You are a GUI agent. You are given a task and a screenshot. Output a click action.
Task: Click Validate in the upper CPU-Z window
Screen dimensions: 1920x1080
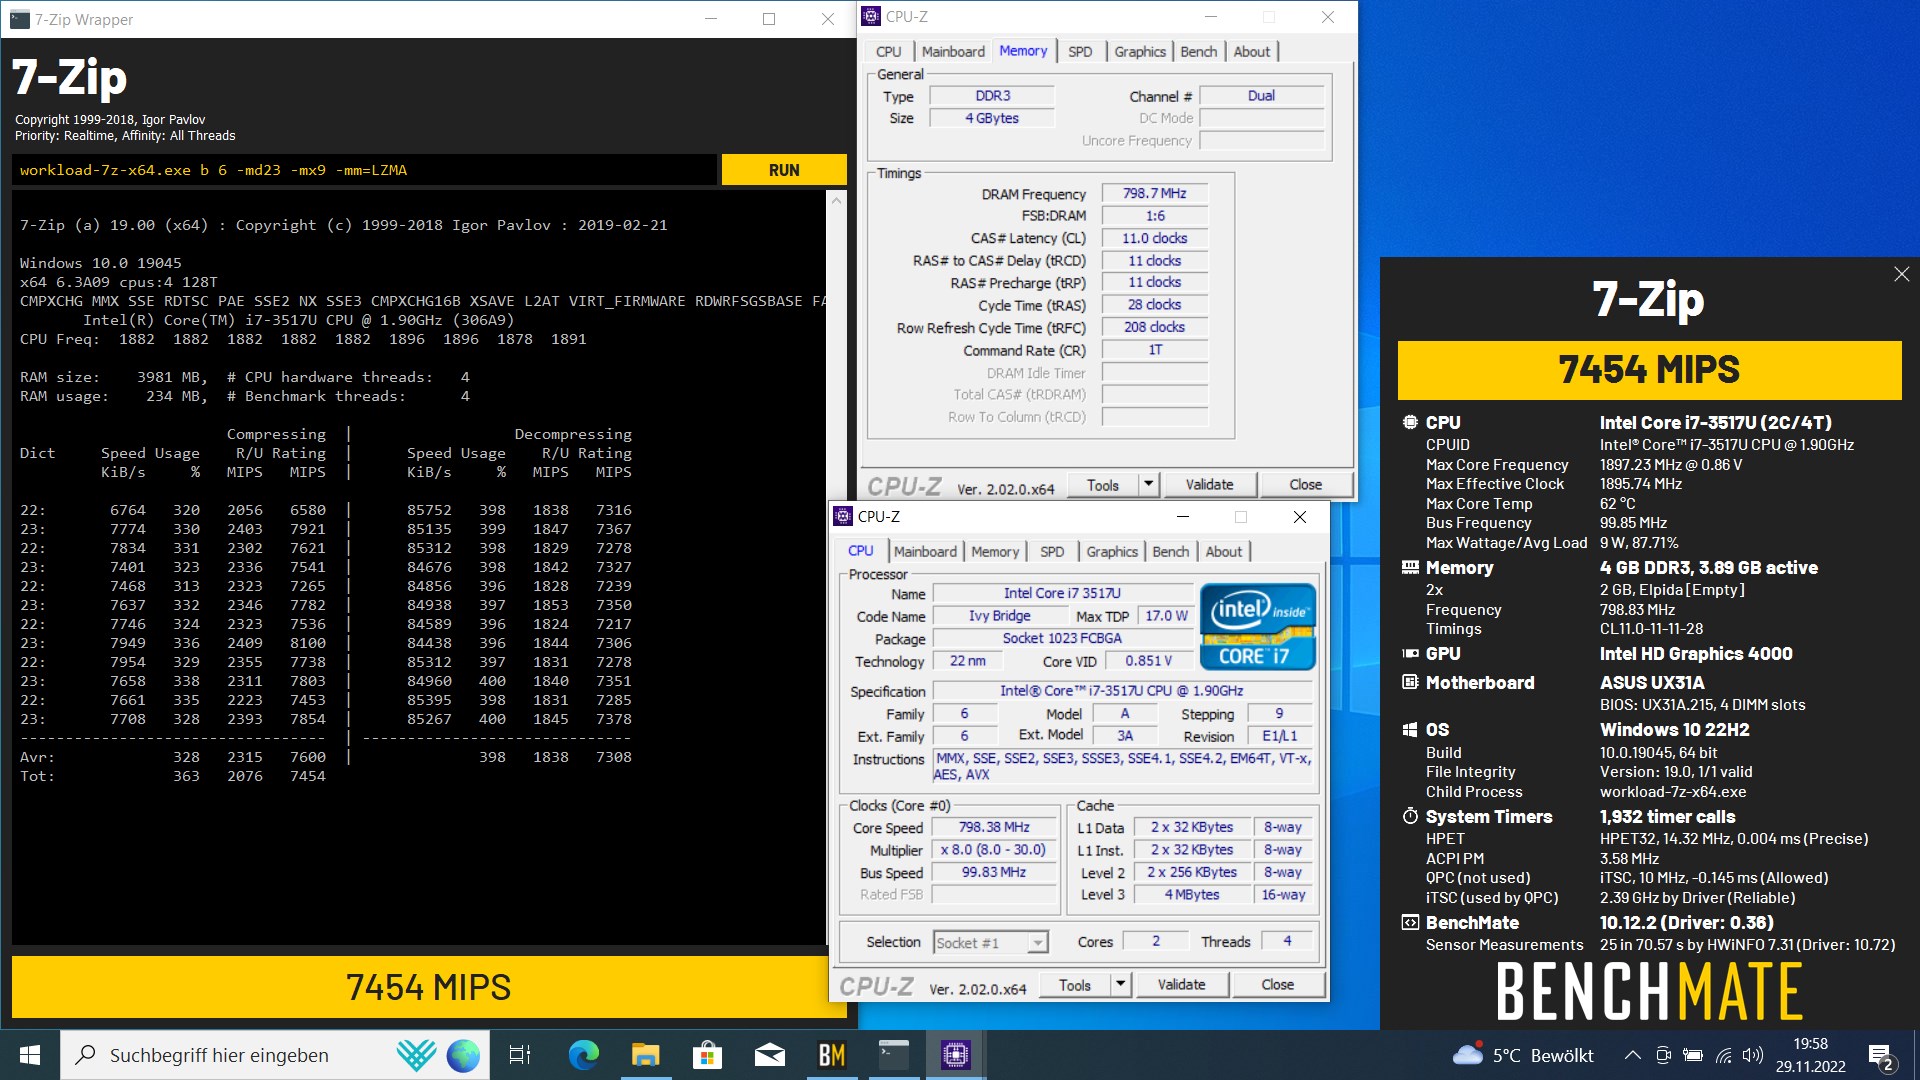tap(1209, 485)
